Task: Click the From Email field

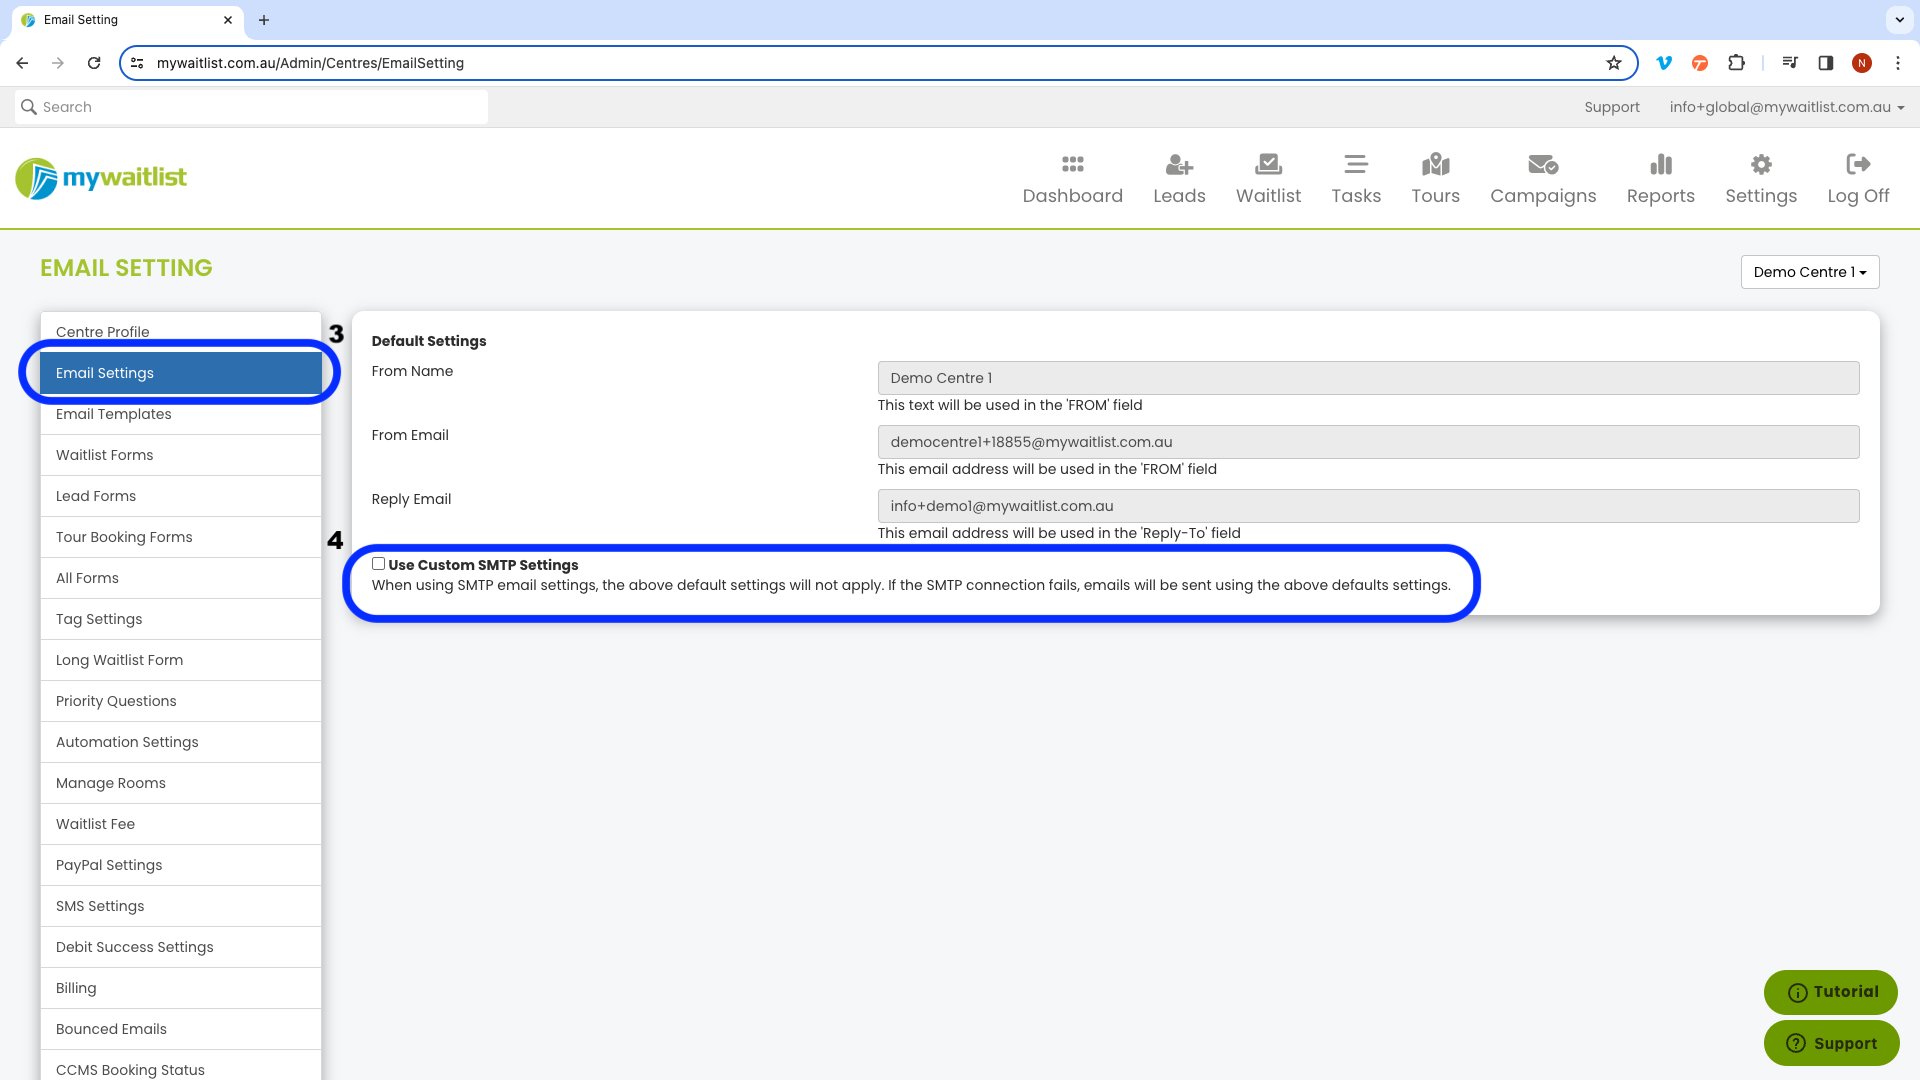Action: point(1368,442)
